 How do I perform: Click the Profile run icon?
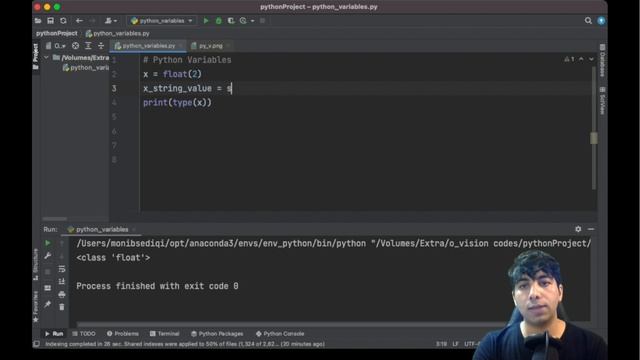click(244, 21)
